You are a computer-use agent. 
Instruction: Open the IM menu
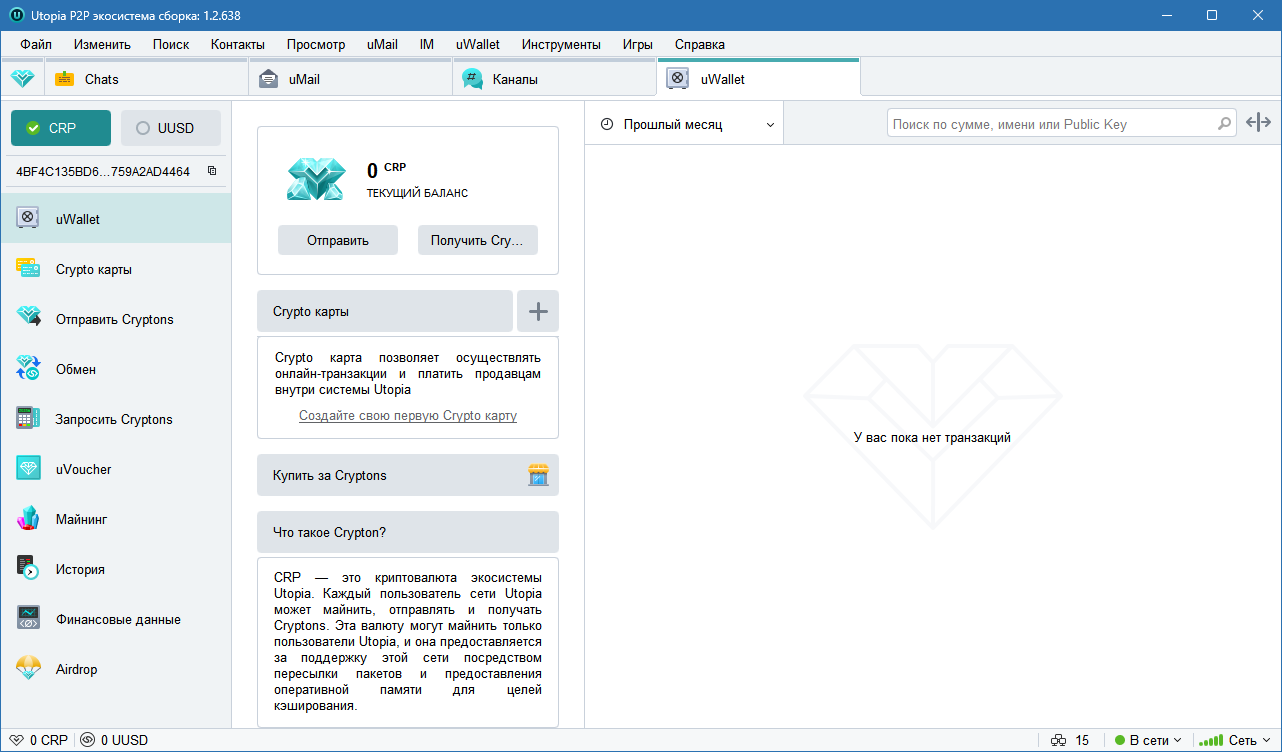pos(427,44)
